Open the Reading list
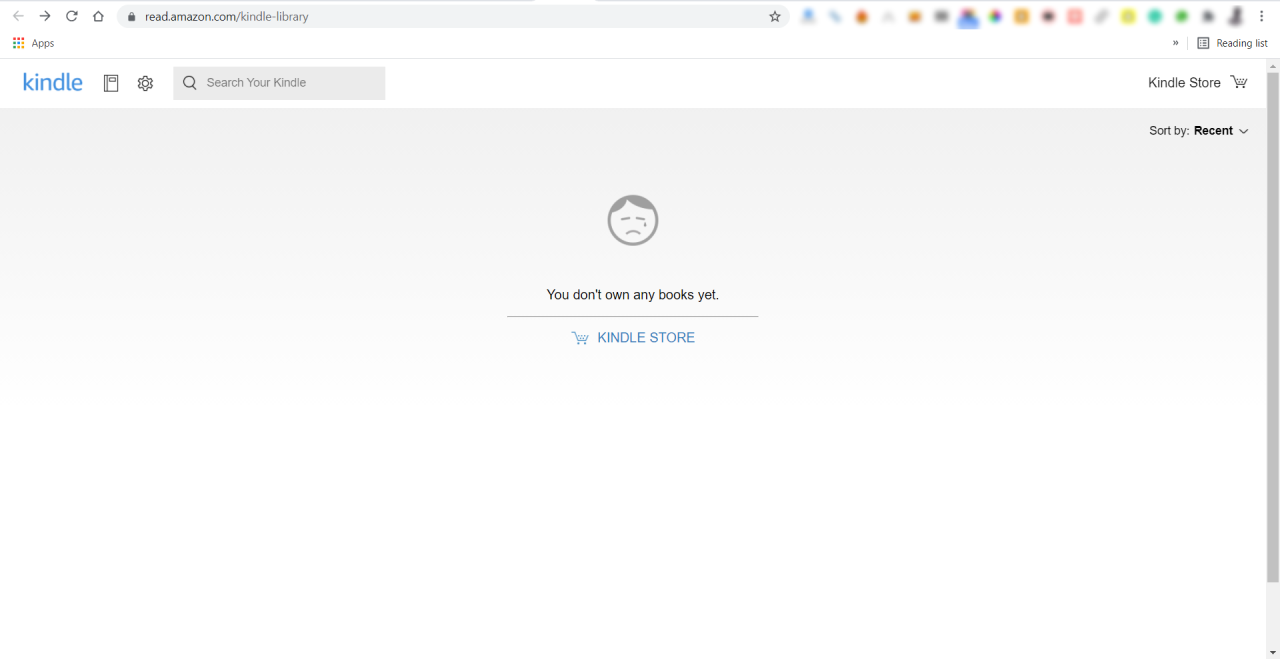The image size is (1280, 659). [x=1232, y=43]
